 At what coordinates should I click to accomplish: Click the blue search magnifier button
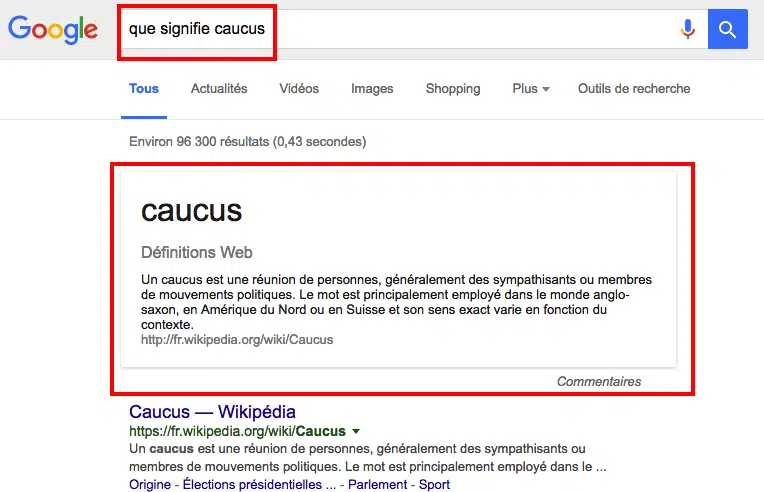tap(728, 30)
